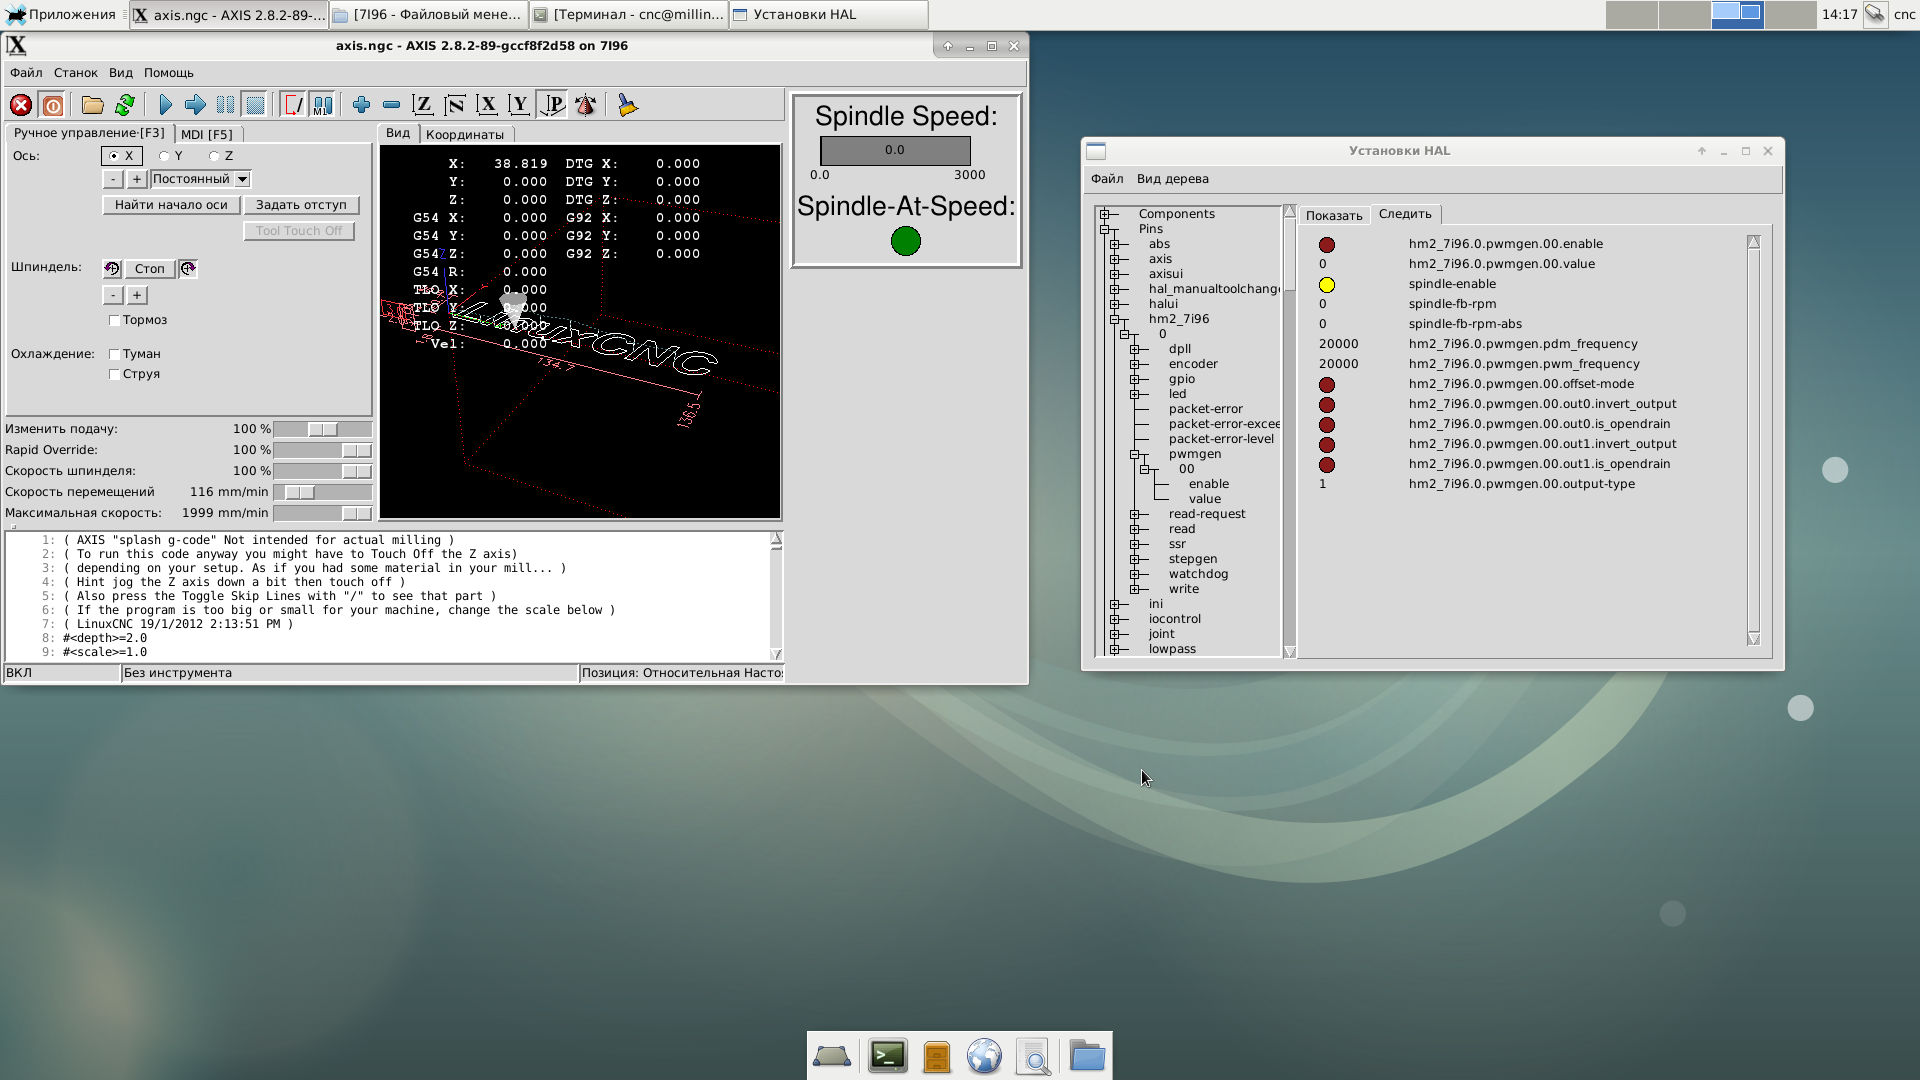Select the Y axis radio button

pyautogui.click(x=164, y=156)
